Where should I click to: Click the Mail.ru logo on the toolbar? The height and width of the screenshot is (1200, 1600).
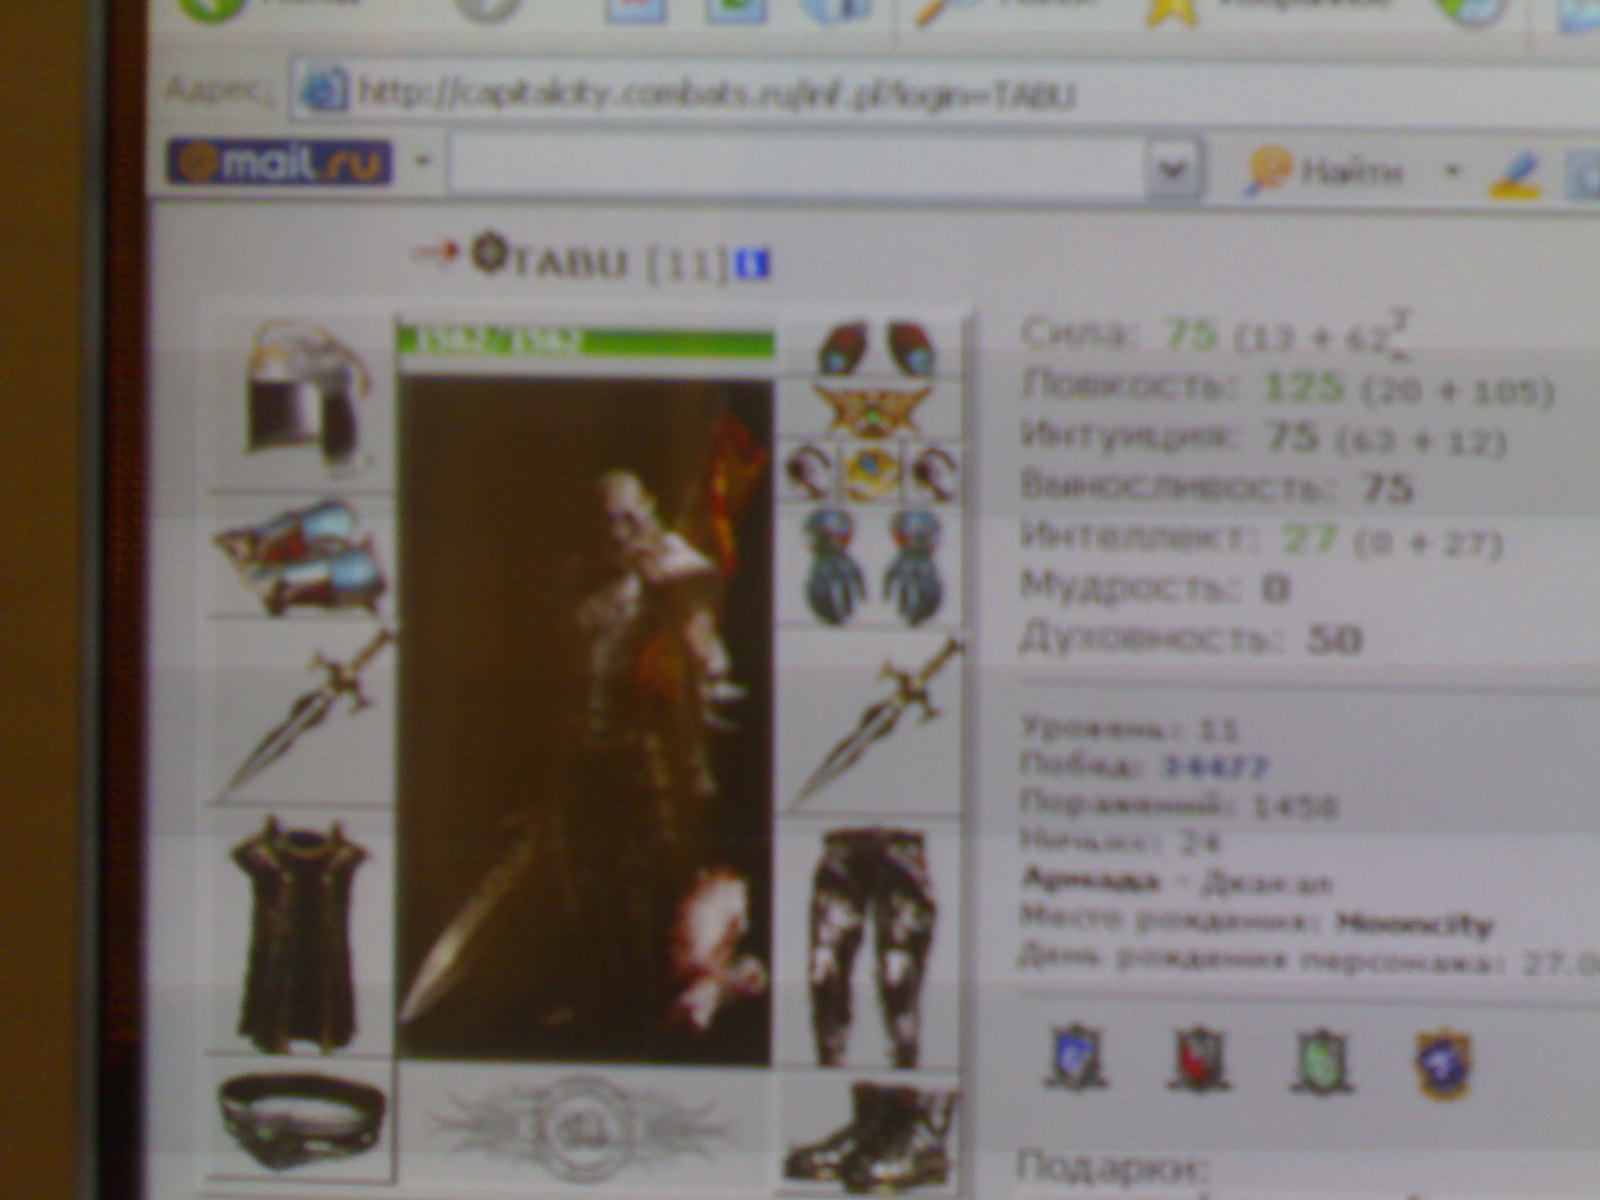[279, 163]
